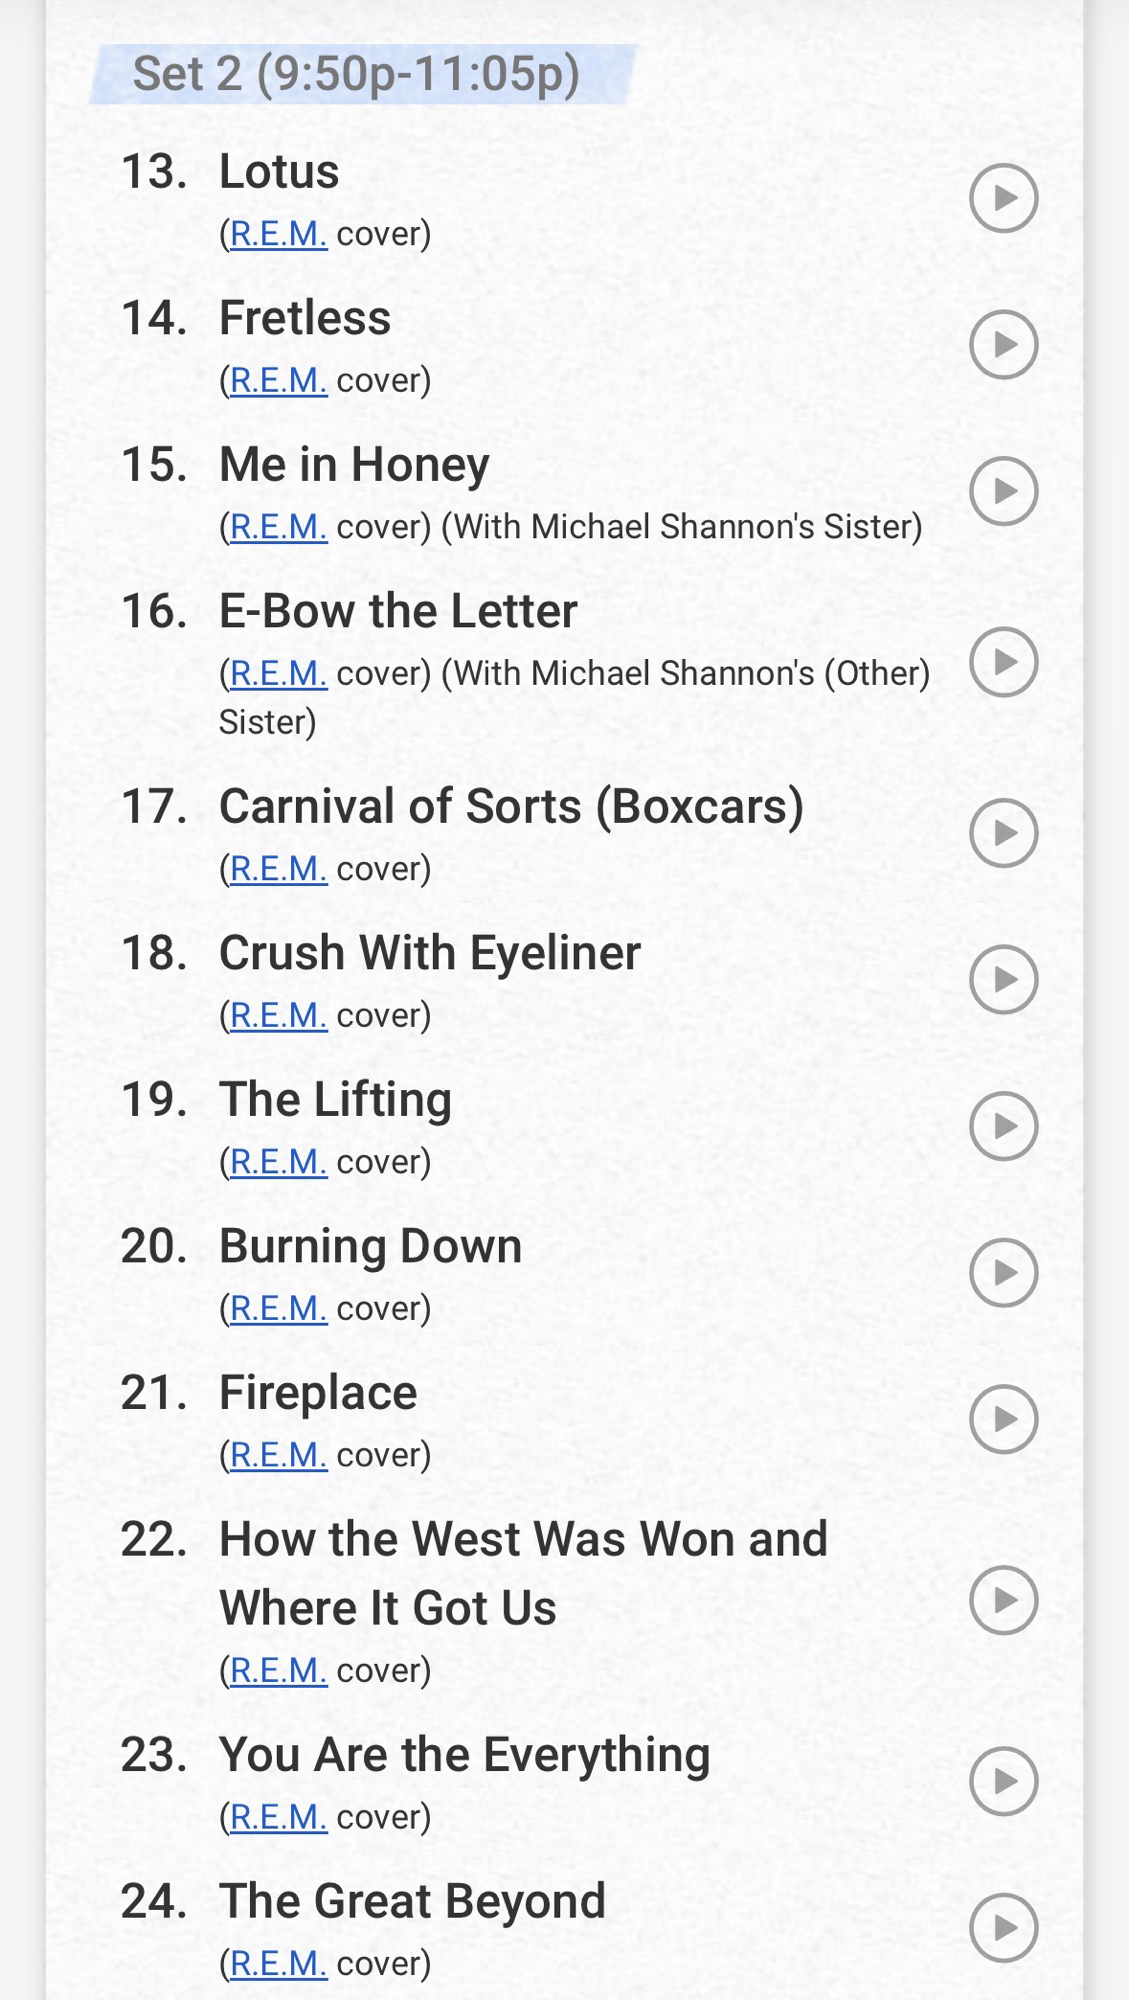This screenshot has width=1129, height=2000.
Task: Tap the Carnival of Sorts song title
Action: 511,807
